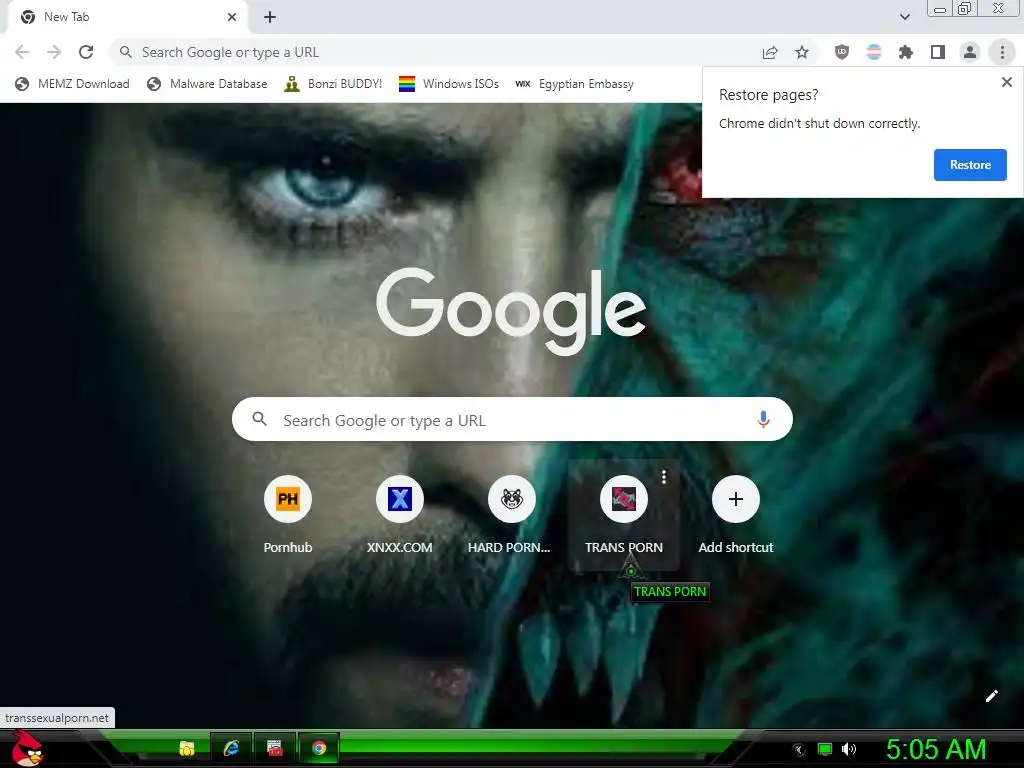Go back with the back arrow
The height and width of the screenshot is (768, 1024).
22,52
